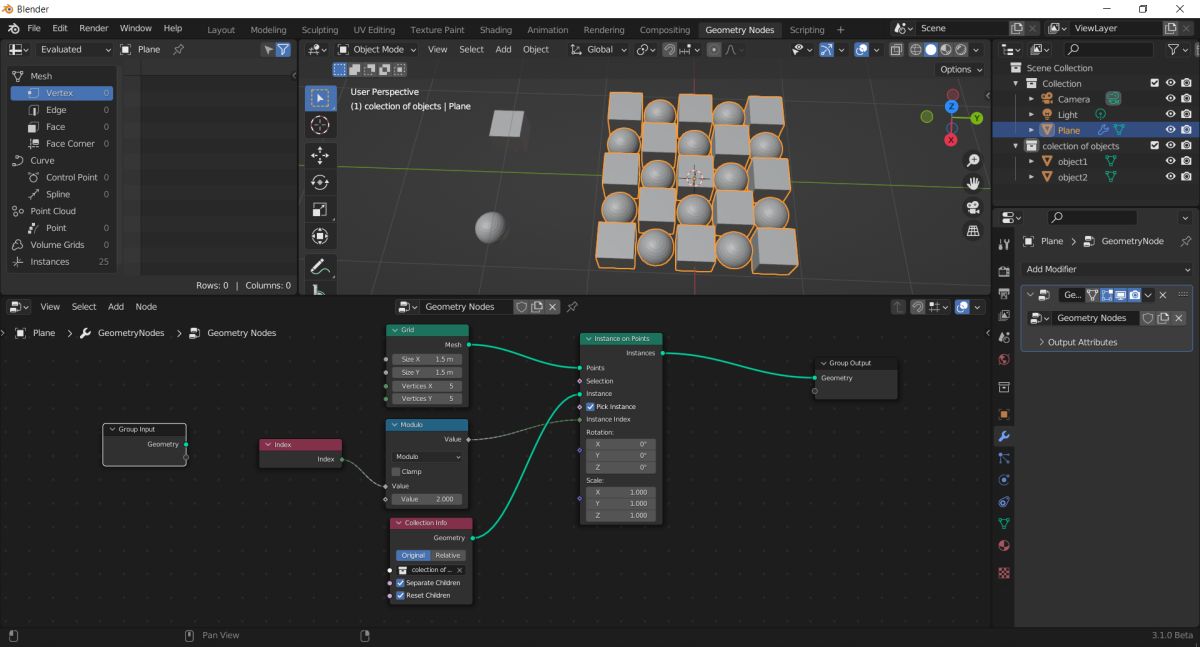Remove the GeometryNodes modifier with X
The image size is (1200, 647).
[x=1163, y=295]
